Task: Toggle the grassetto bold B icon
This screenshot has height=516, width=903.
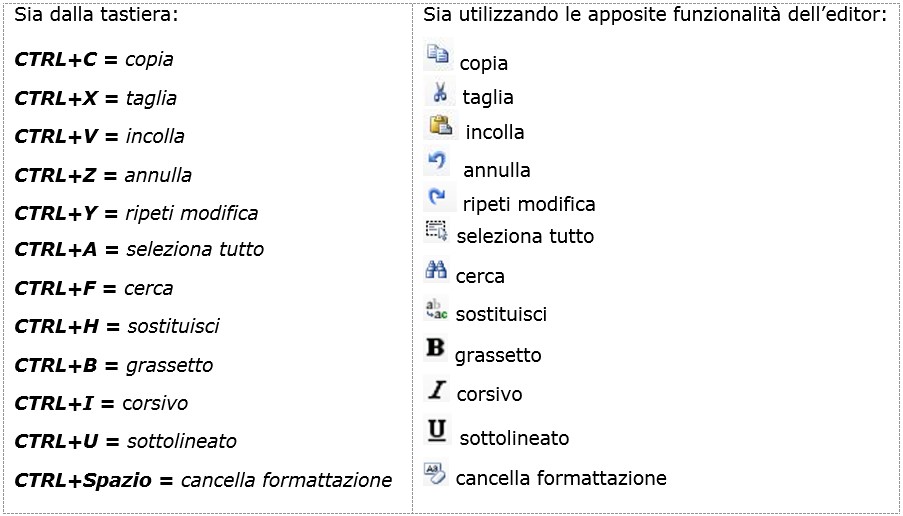Action: pos(436,348)
